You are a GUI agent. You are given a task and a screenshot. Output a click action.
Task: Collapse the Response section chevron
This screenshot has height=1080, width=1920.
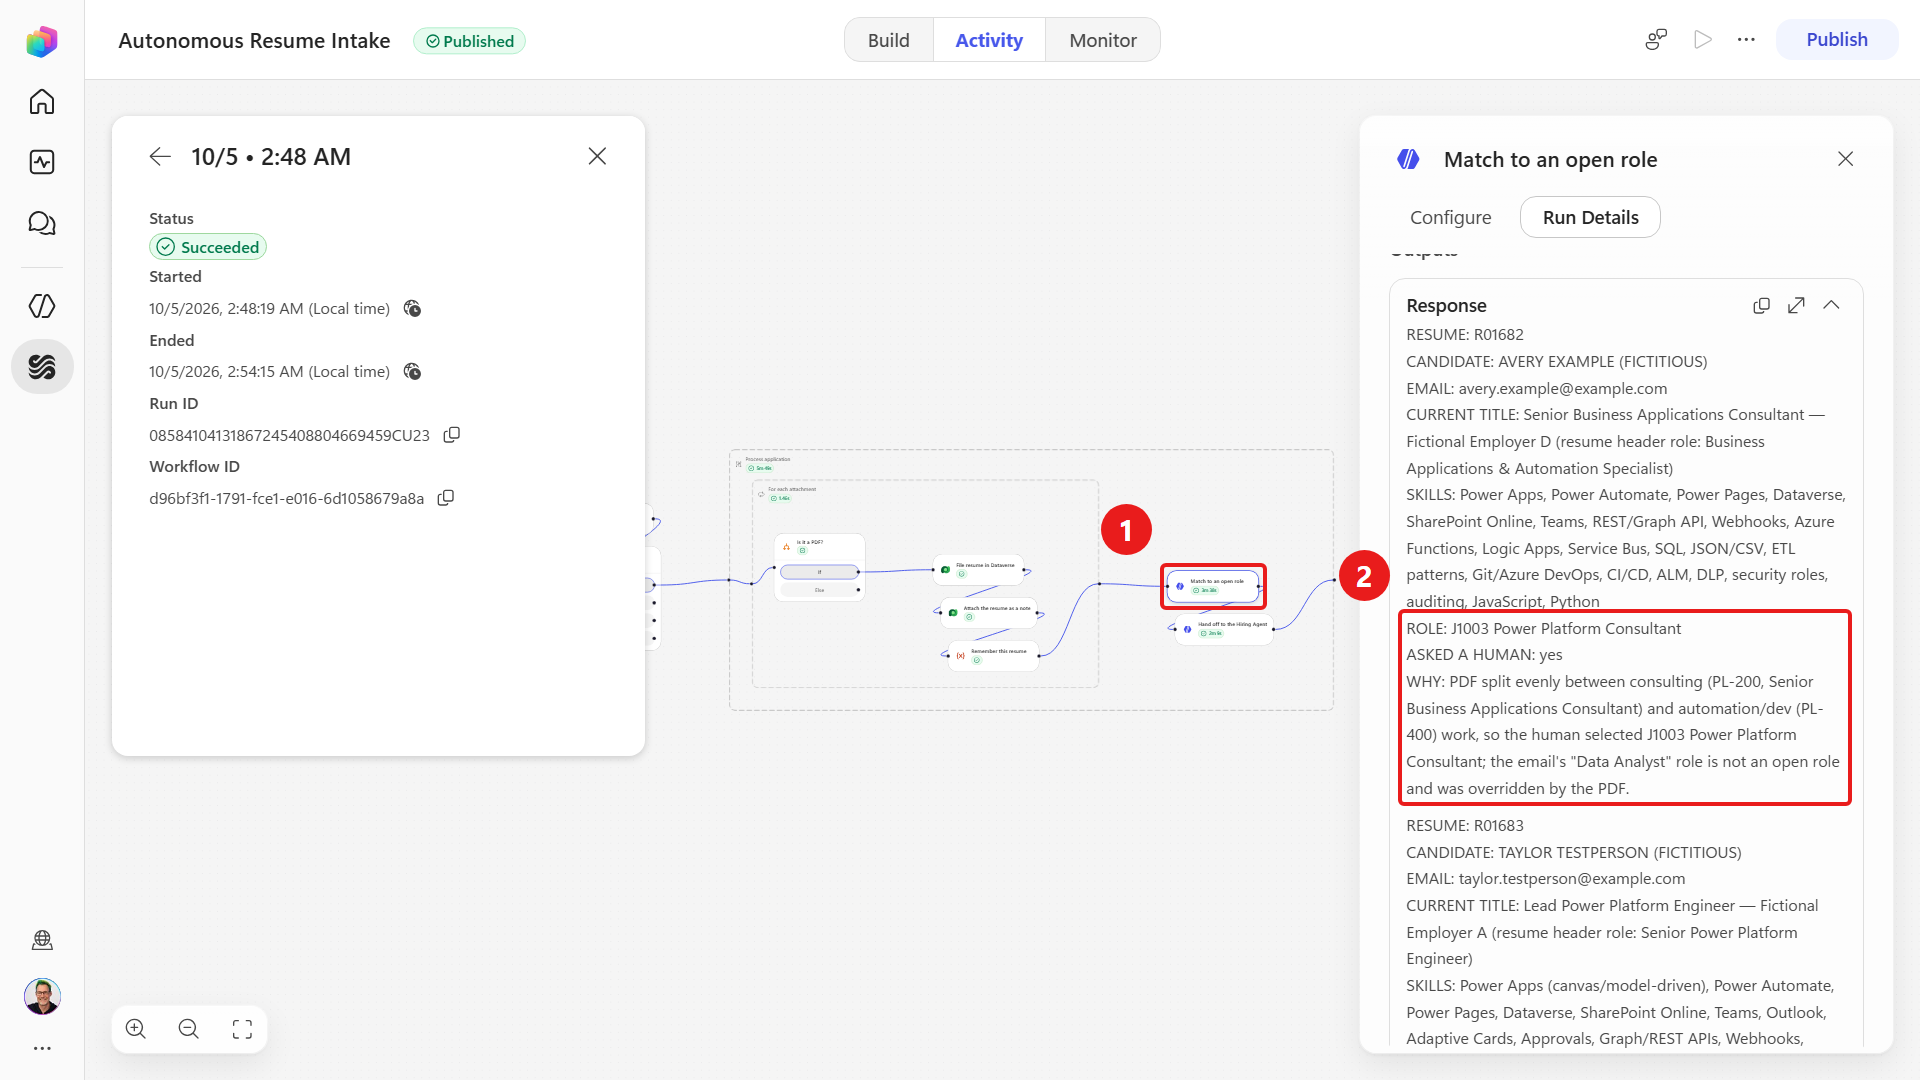coord(1831,306)
